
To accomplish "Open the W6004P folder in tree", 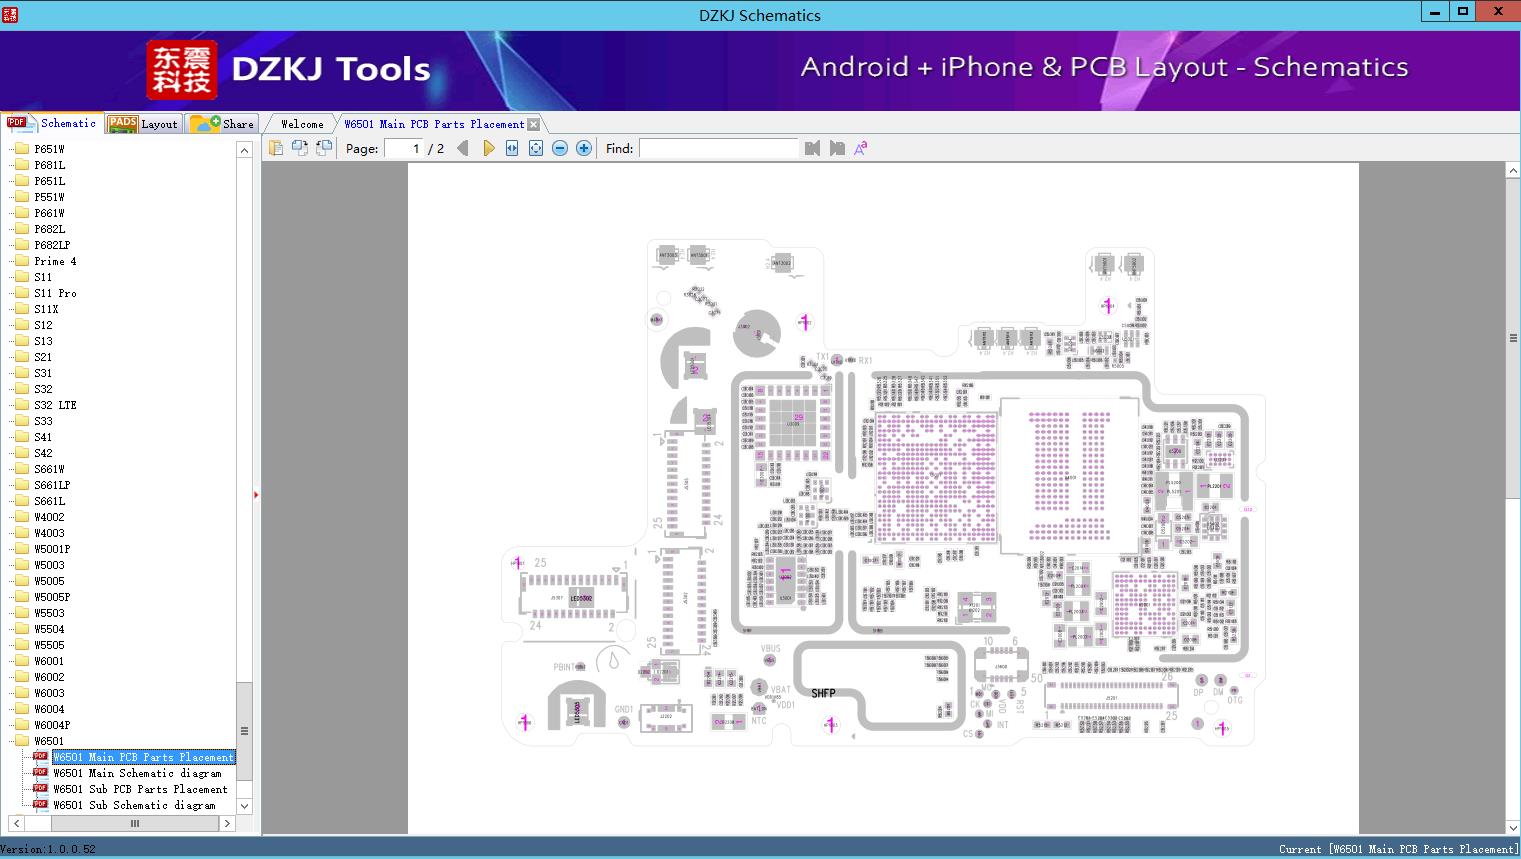I will click(52, 725).
